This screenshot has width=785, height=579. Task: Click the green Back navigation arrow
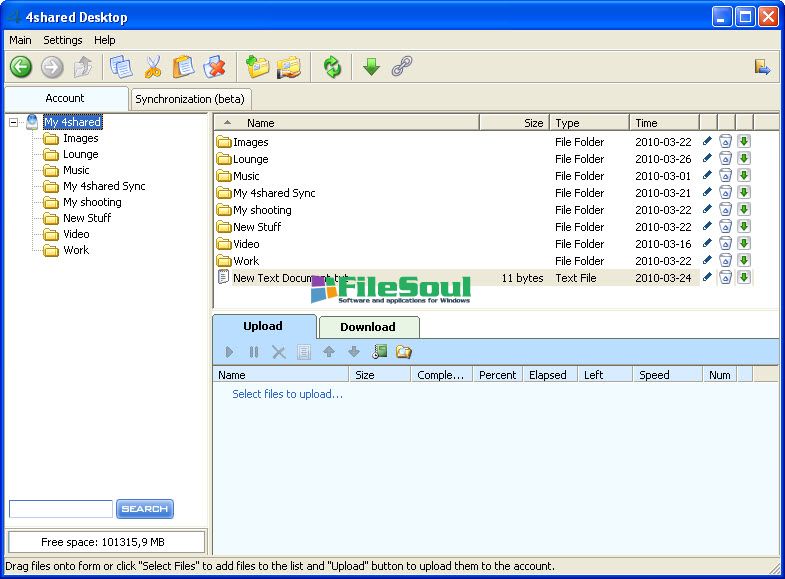21,67
